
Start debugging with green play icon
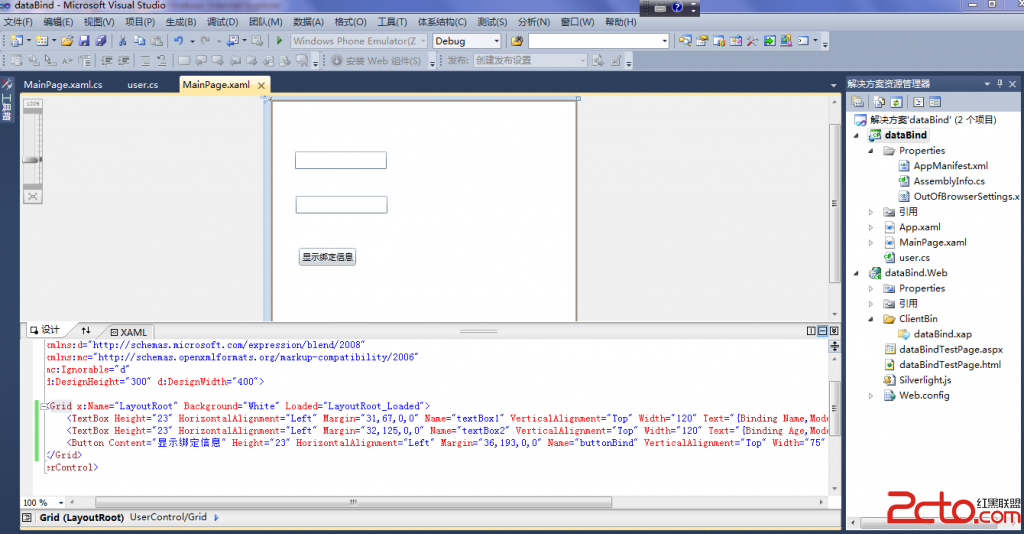(x=279, y=41)
